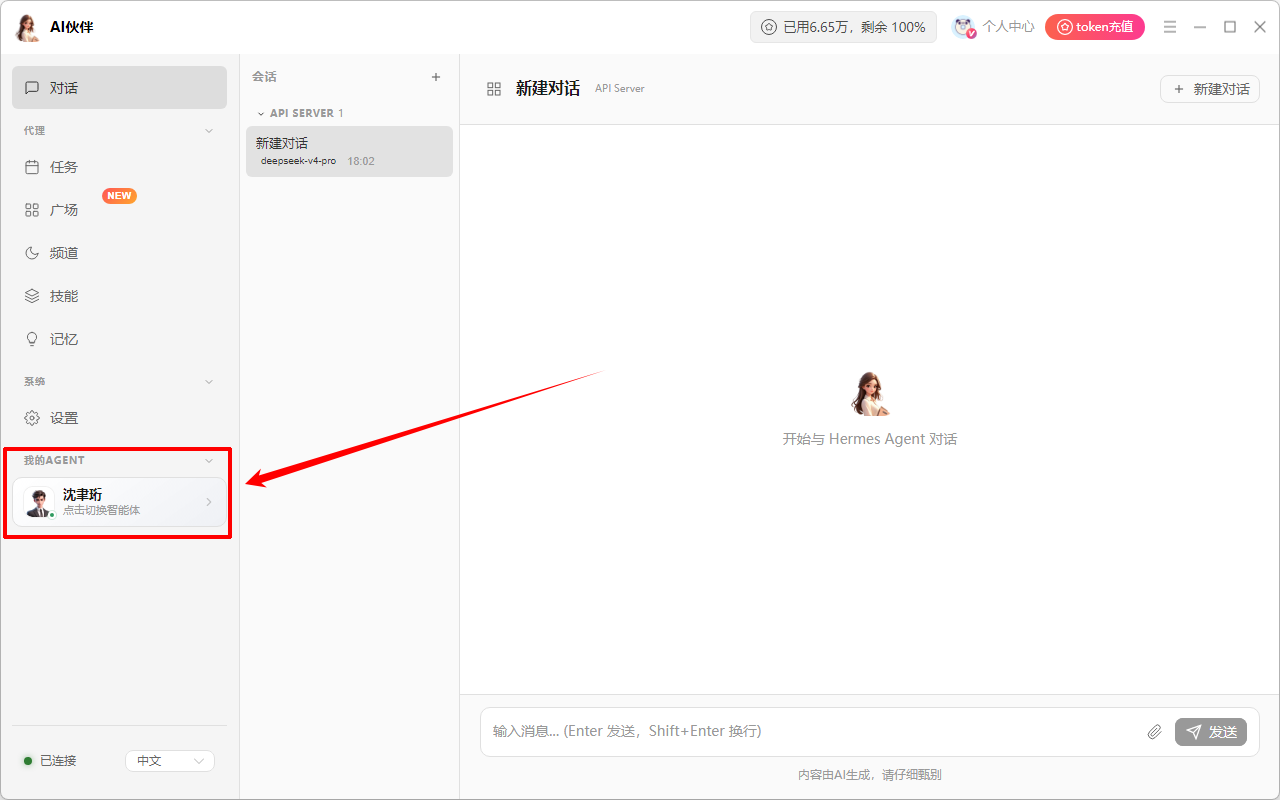Collapse the 我的AGENT section chevron
This screenshot has width=1280, height=800.
tap(209, 461)
